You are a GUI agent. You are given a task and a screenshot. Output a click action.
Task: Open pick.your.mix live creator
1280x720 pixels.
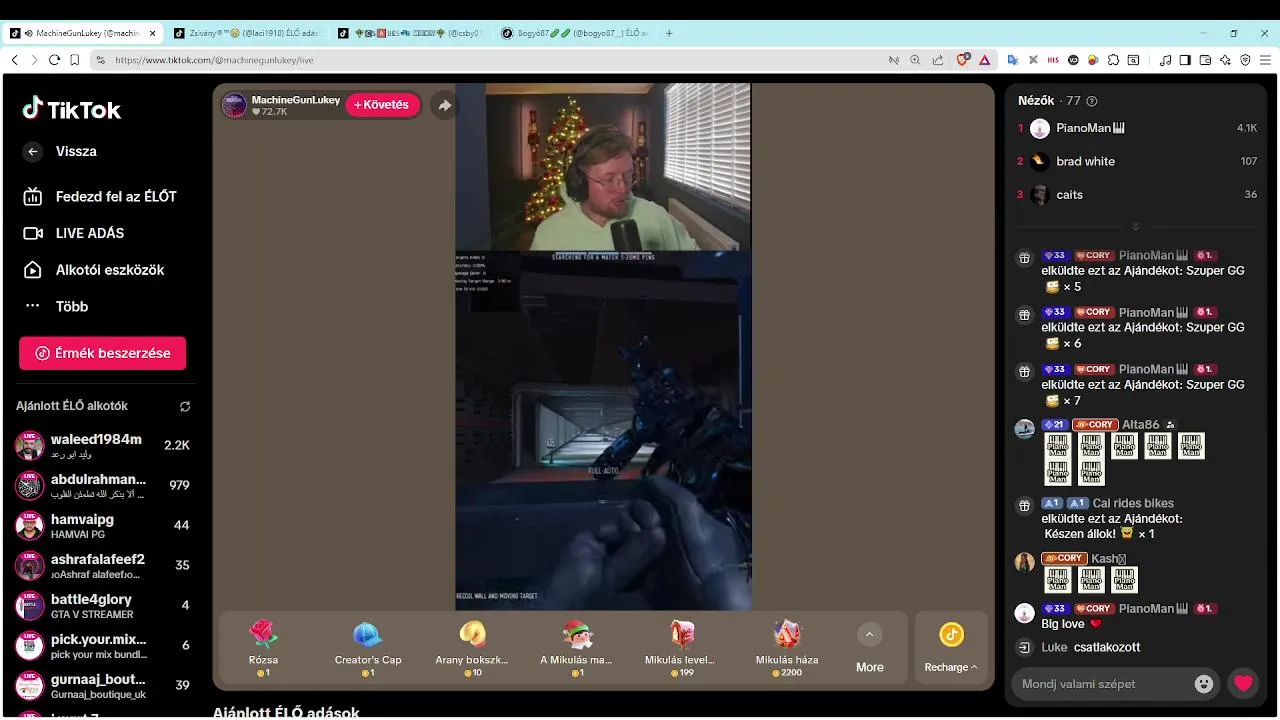(102, 646)
